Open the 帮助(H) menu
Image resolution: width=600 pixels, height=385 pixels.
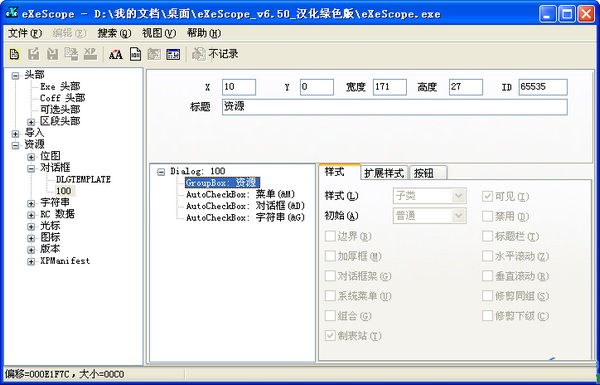coord(204,33)
